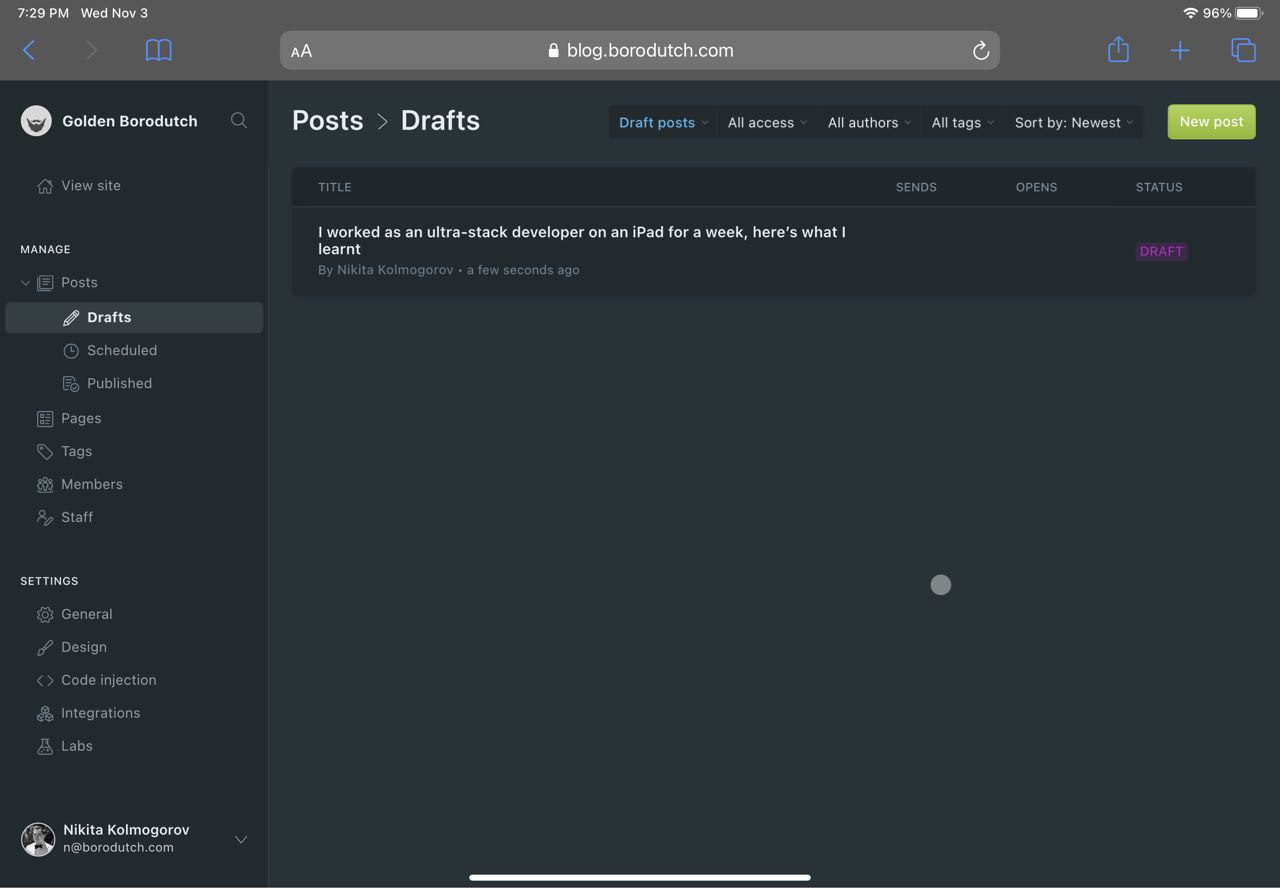Viewport: 1280px width, 889px height.
Task: Click the Staff person-pen icon
Action: coord(45,518)
